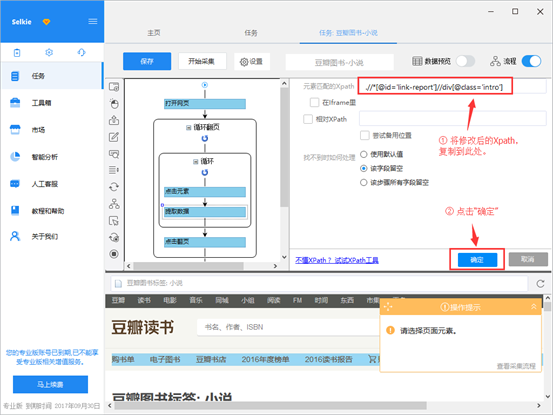The width and height of the screenshot is (553, 415).
Task: Click the task name field 豆瓣图书-小说
Action: pyautogui.click(x=339, y=62)
